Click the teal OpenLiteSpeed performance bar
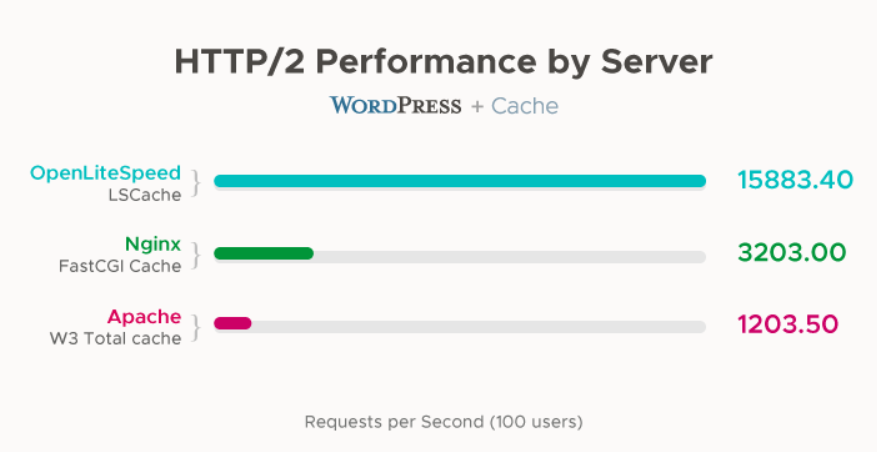 [x=460, y=182]
